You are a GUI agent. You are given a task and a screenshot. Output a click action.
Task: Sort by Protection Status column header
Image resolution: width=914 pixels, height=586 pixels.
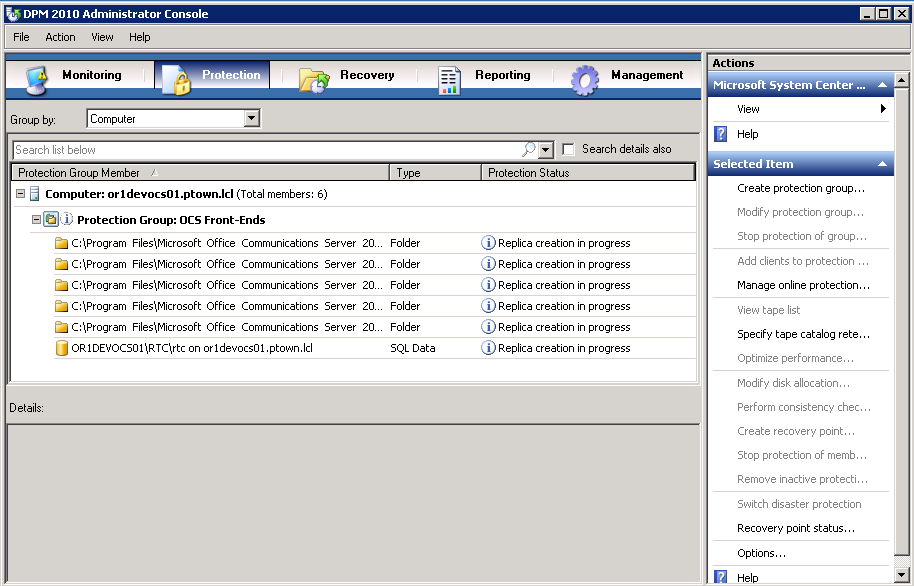[x=588, y=173]
